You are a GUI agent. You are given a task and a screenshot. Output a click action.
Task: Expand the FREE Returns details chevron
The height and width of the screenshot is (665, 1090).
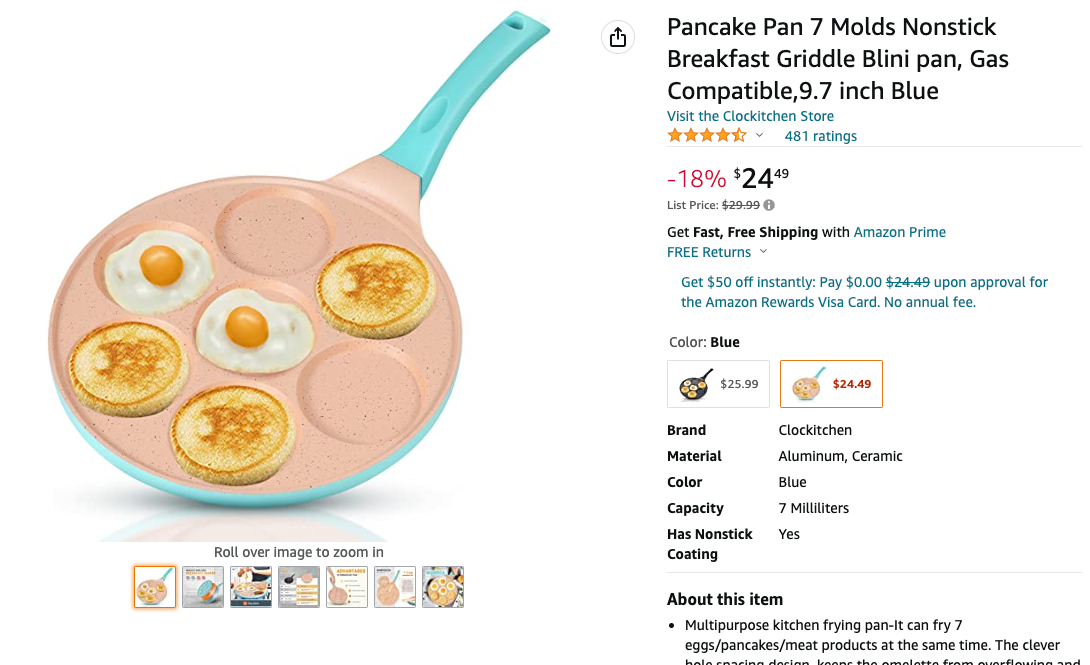pos(763,252)
